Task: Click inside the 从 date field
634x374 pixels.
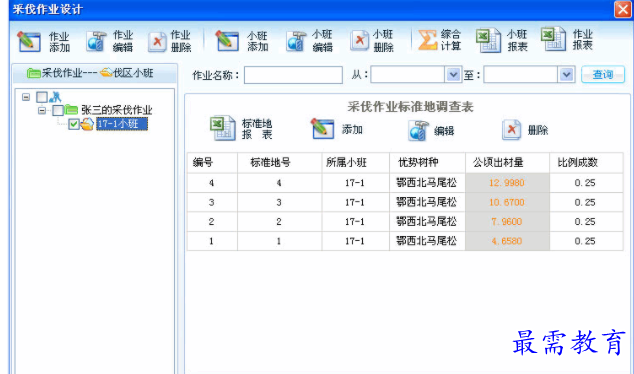Action: tap(408, 75)
